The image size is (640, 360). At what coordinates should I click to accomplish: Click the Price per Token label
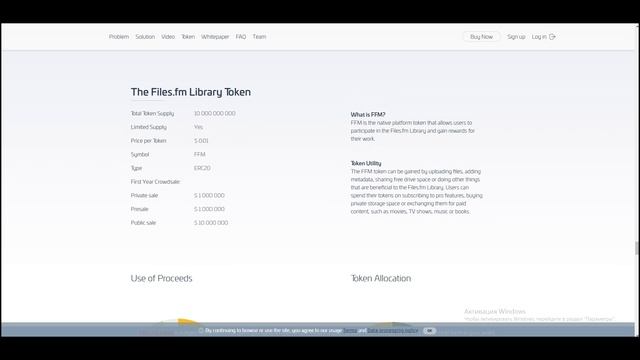(x=148, y=141)
